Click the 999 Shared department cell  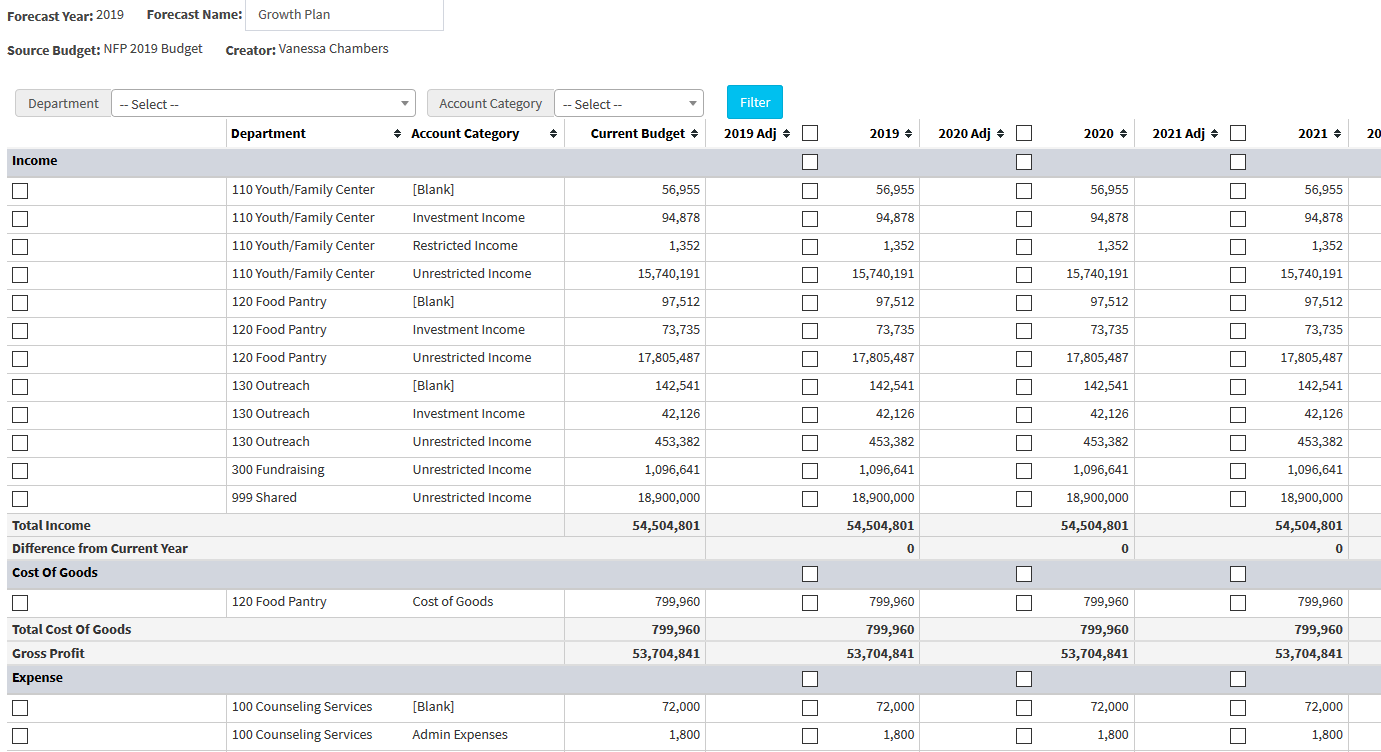pyautogui.click(x=264, y=498)
